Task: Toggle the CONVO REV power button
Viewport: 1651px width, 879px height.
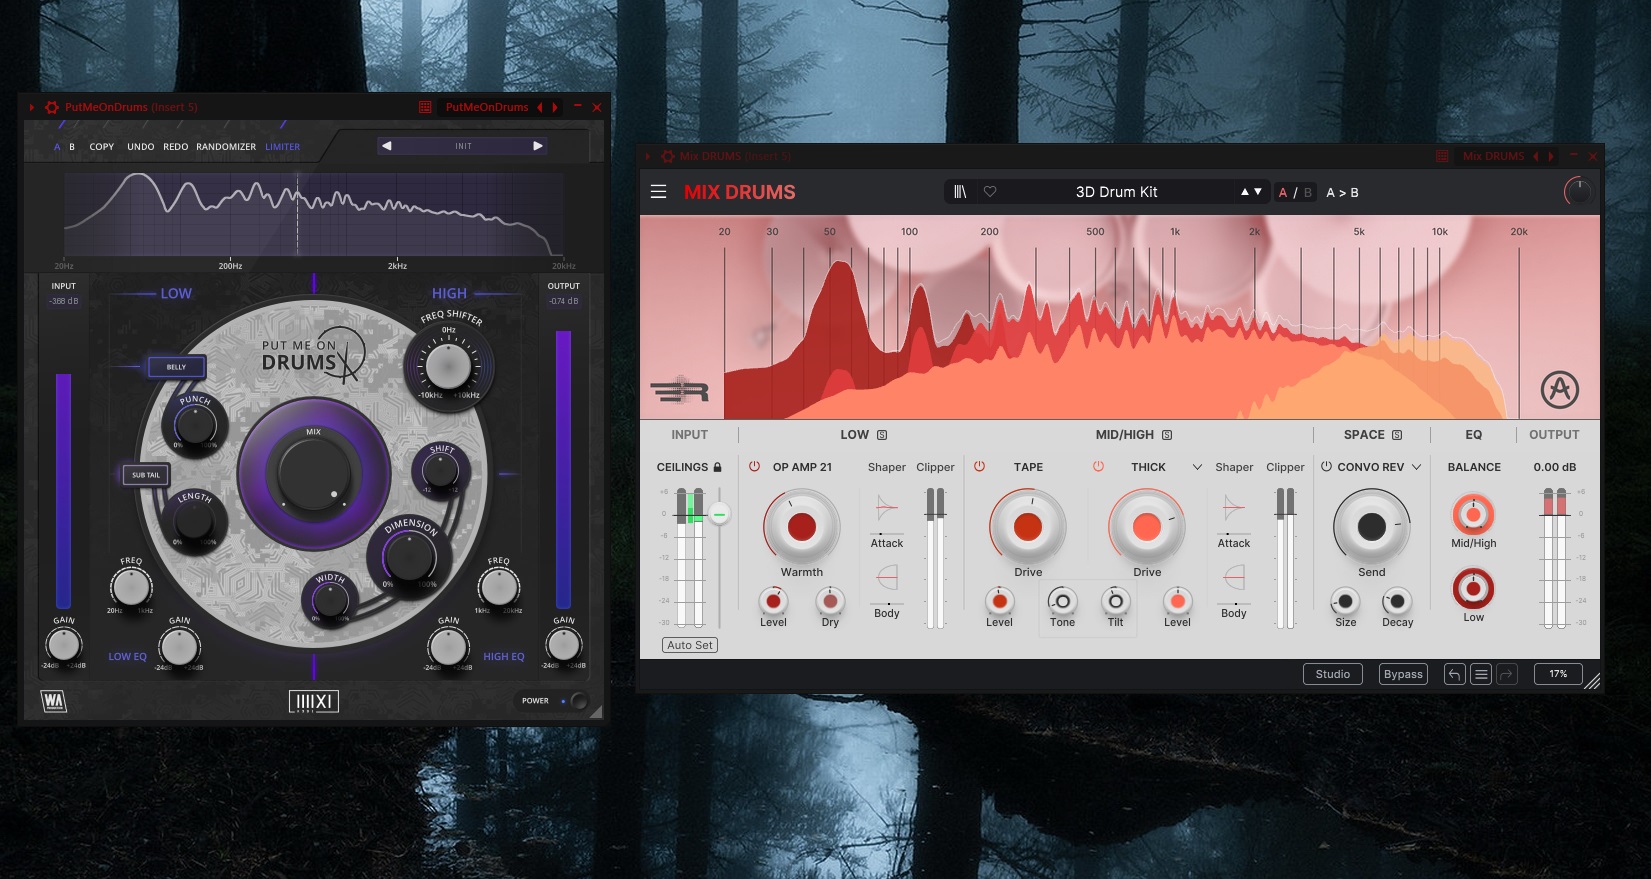Action: [1327, 467]
